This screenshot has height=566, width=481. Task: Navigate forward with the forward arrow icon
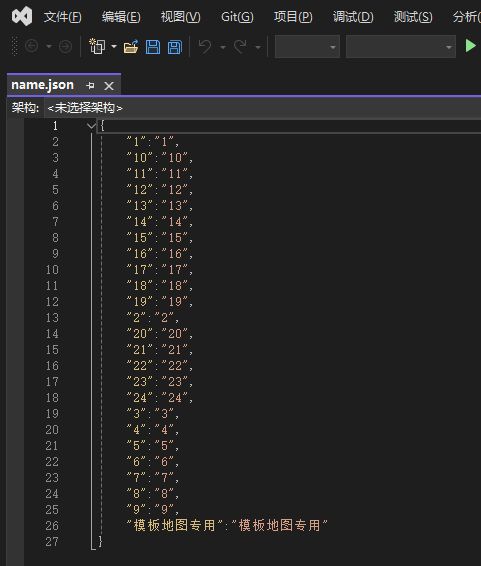[x=65, y=46]
